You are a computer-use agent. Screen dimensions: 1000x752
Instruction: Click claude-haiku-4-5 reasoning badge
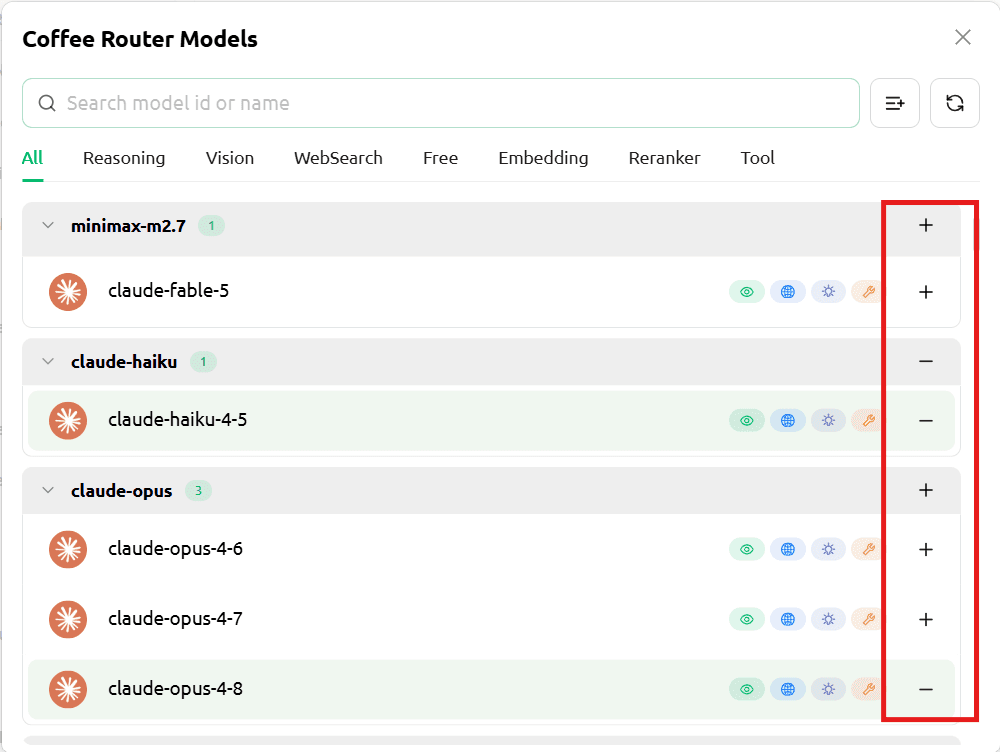(x=828, y=421)
